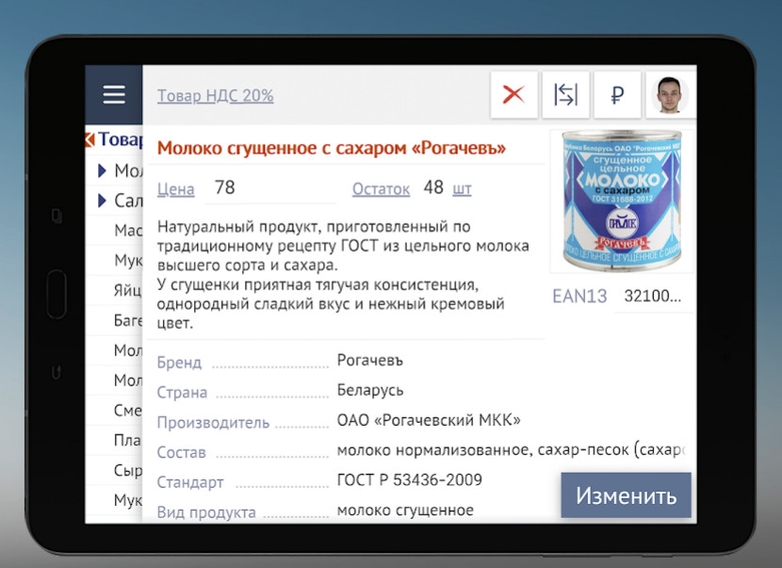The image size is (782, 568).
Task: Open the user profile avatar
Action: coord(670,95)
